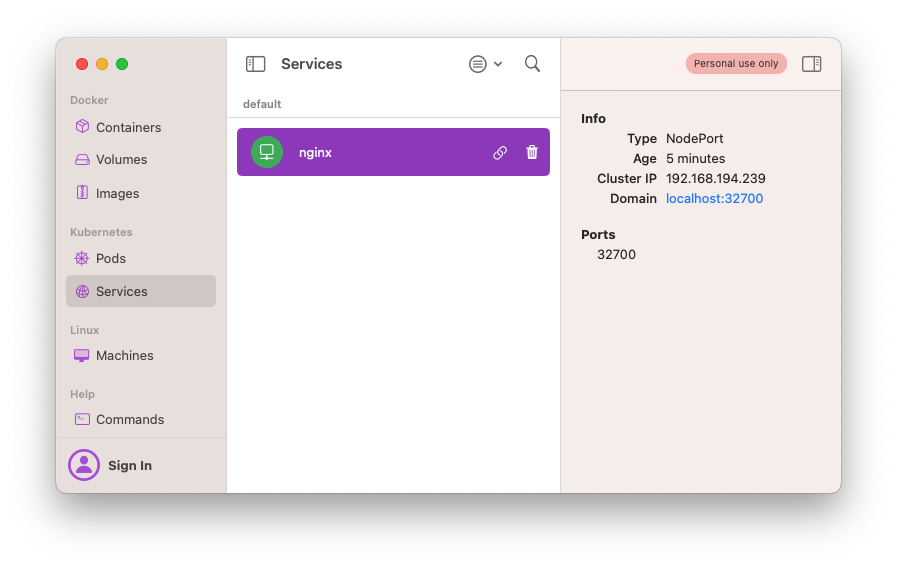The image size is (897, 567).
Task: Click the user avatar icon
Action: pos(84,465)
